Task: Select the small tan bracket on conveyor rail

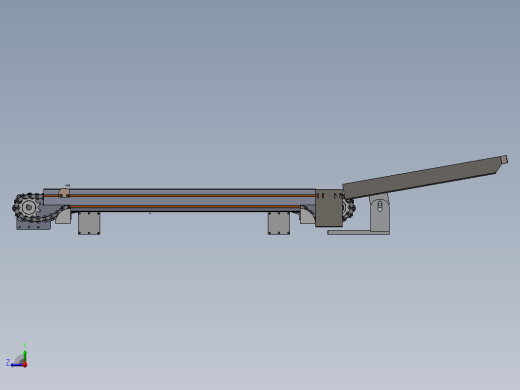Action: (x=64, y=193)
